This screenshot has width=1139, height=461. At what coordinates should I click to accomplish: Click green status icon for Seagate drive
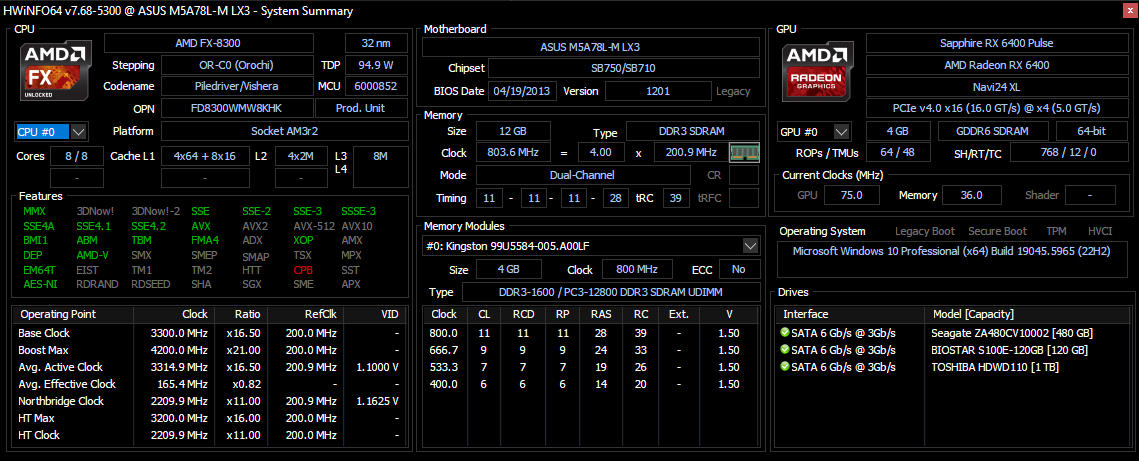785,333
